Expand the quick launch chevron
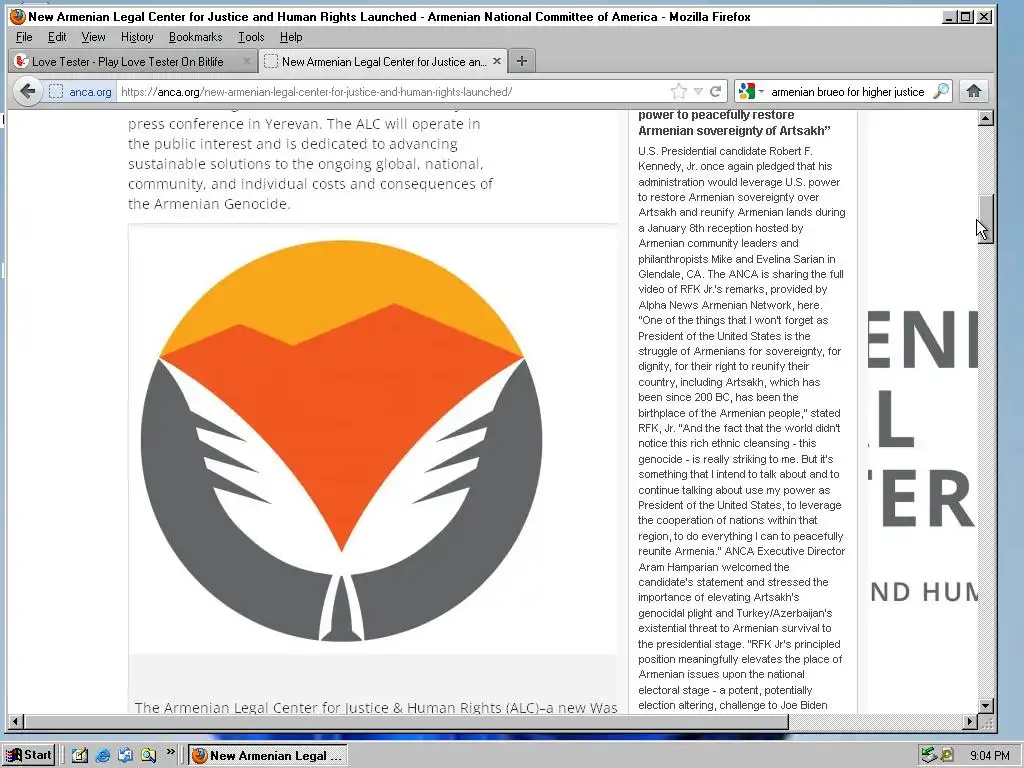1024x768 pixels. (x=170, y=752)
